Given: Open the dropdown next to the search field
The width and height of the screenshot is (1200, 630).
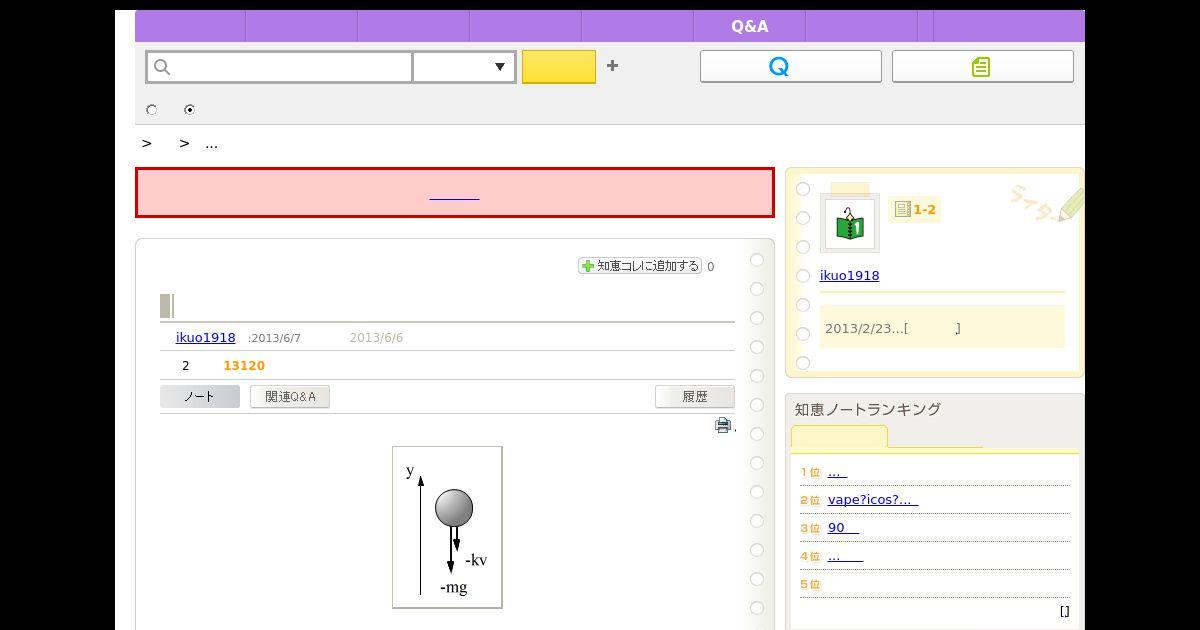Looking at the screenshot, I should 465,67.
